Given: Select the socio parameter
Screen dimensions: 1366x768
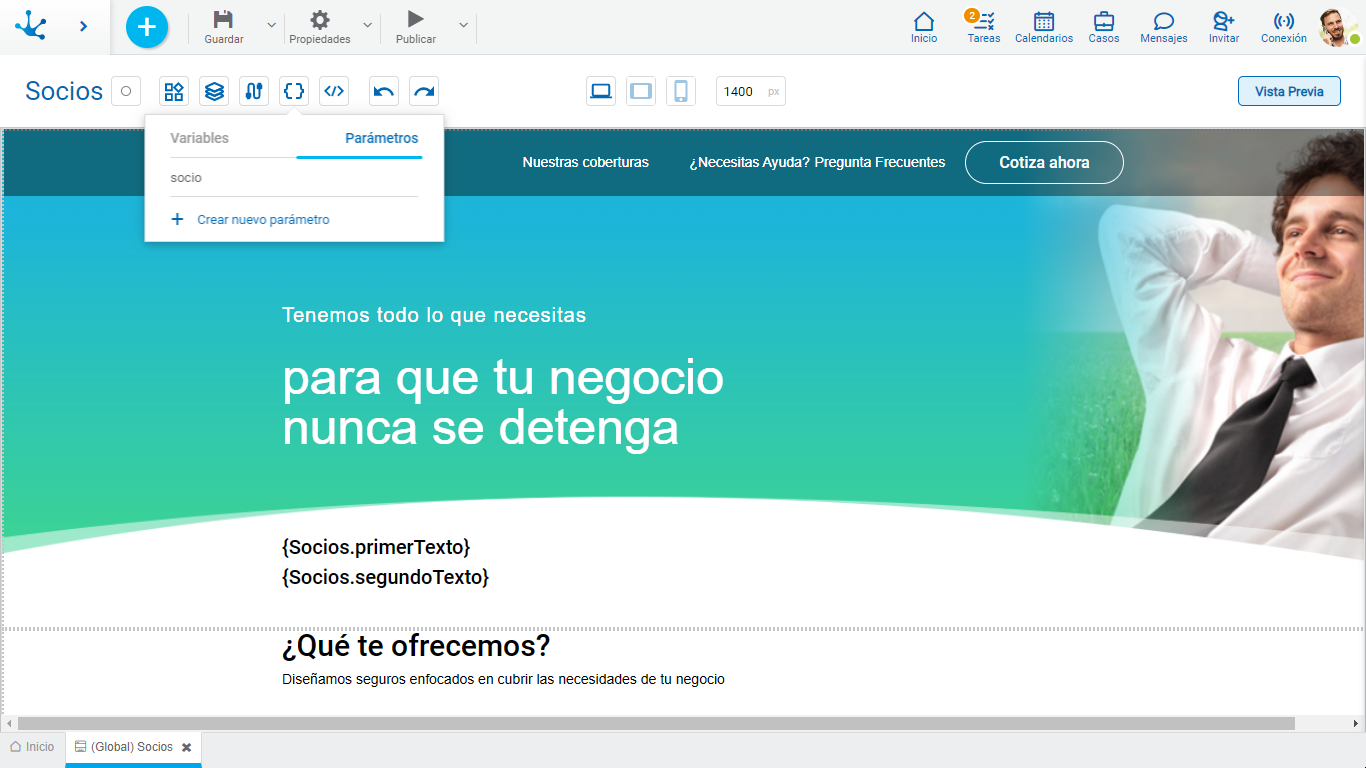Looking at the screenshot, I should coord(294,177).
